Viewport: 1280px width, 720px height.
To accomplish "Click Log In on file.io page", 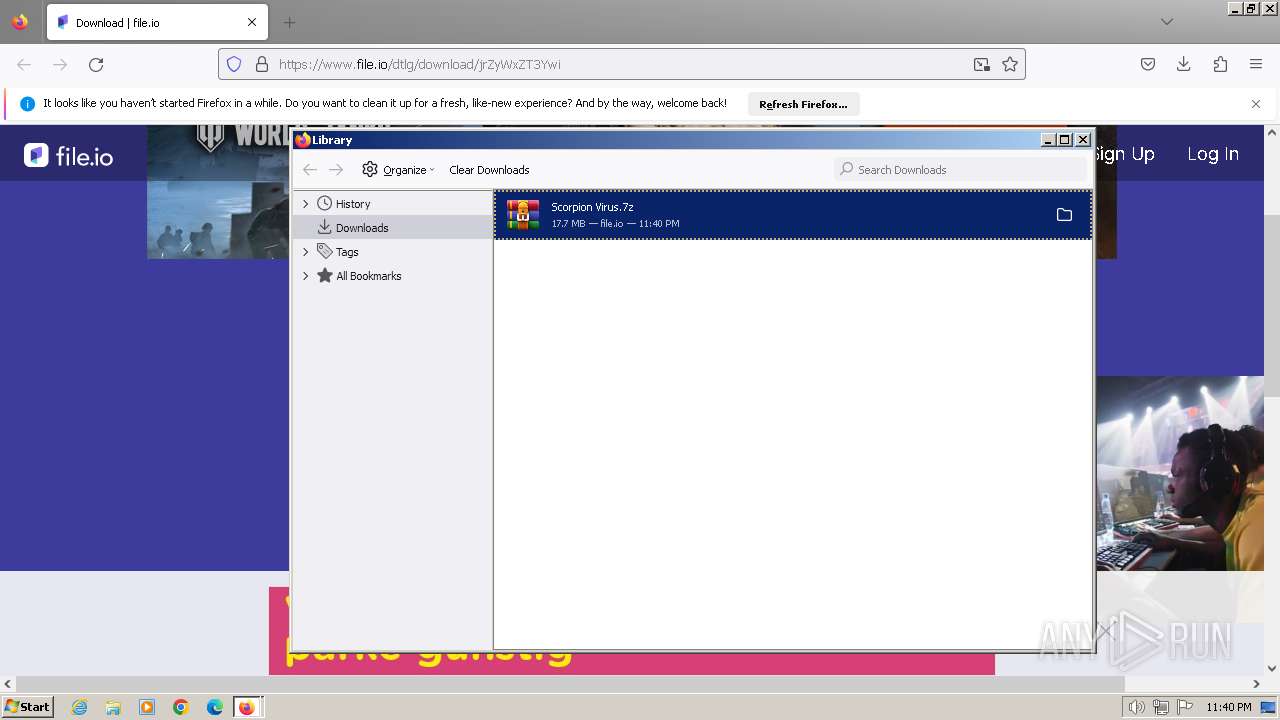I will 1213,154.
